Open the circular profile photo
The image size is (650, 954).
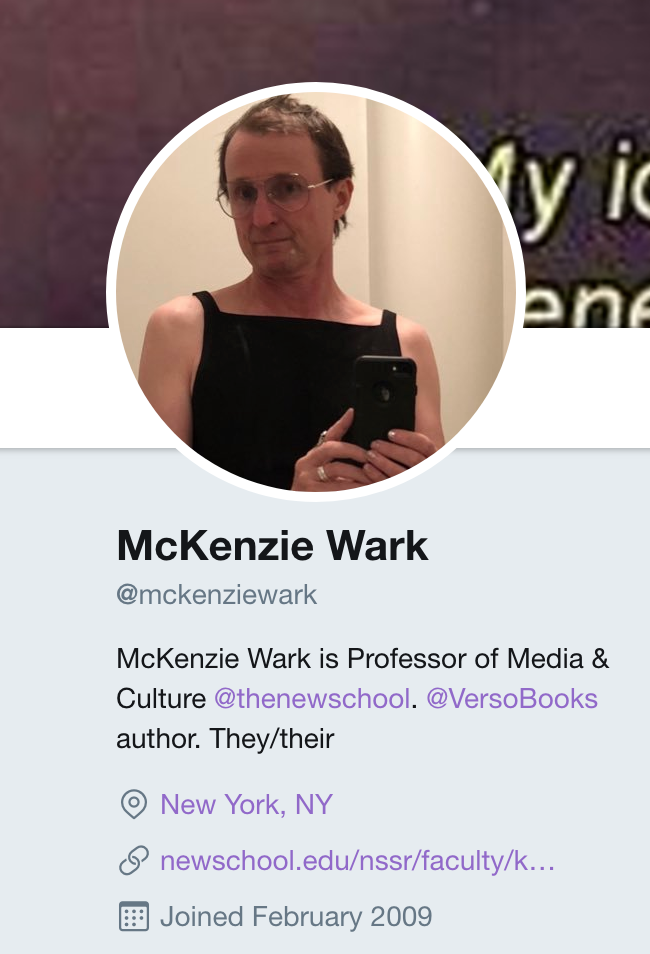tap(316, 291)
